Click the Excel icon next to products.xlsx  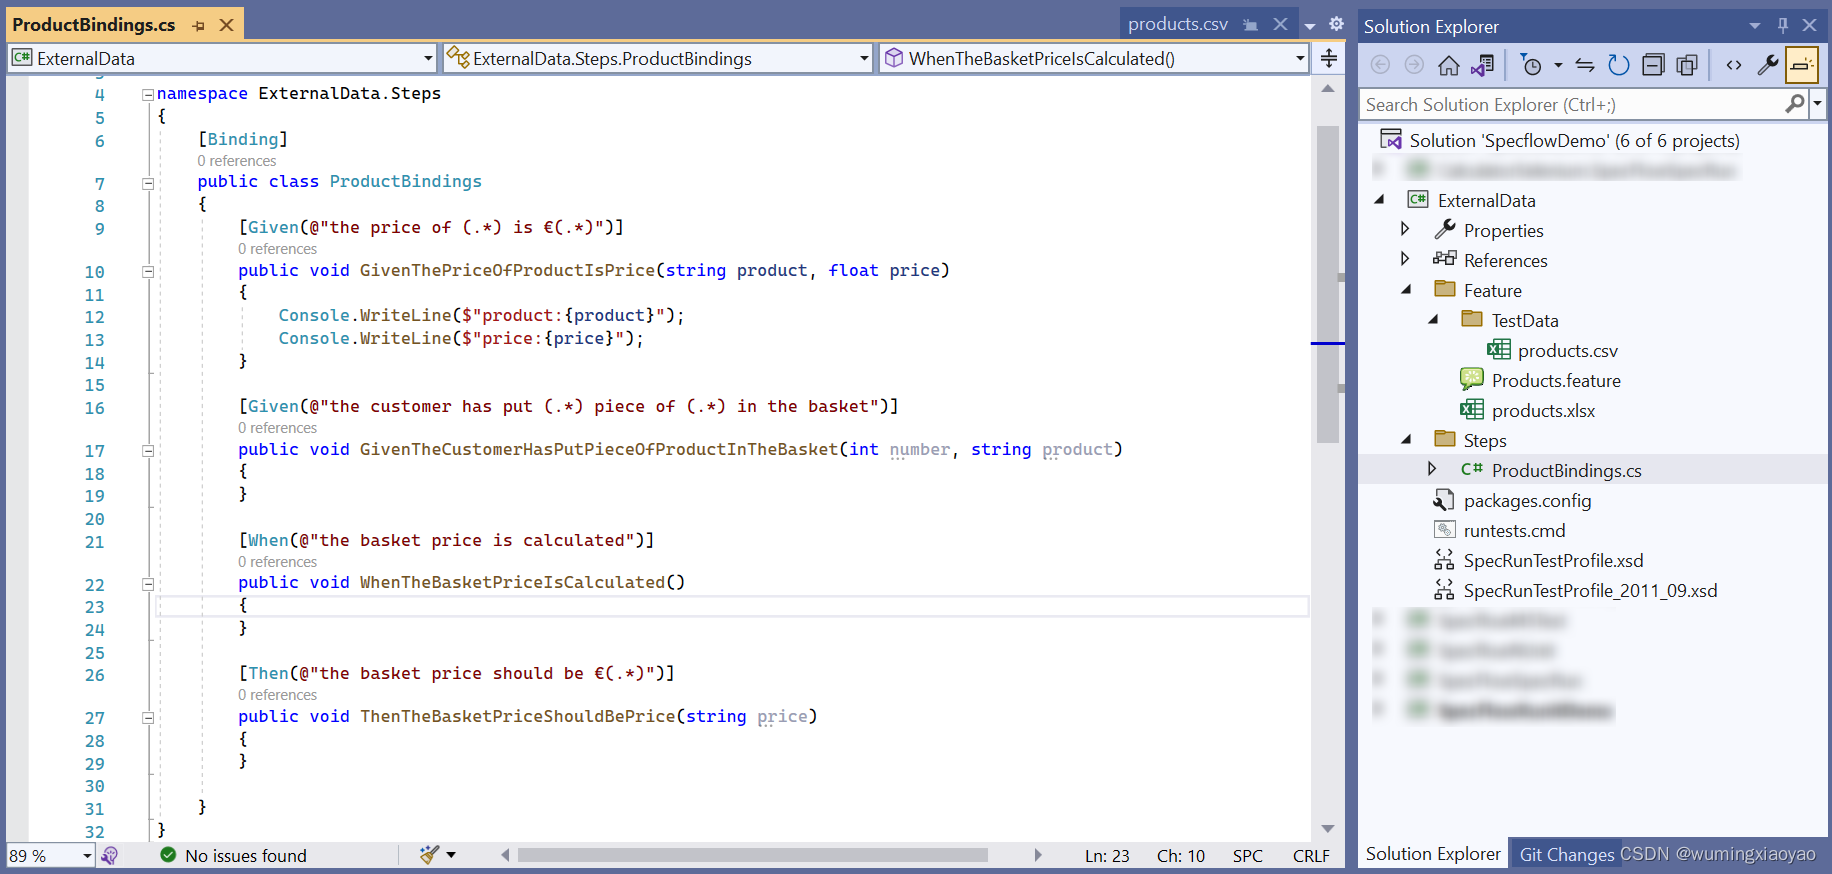1472,410
